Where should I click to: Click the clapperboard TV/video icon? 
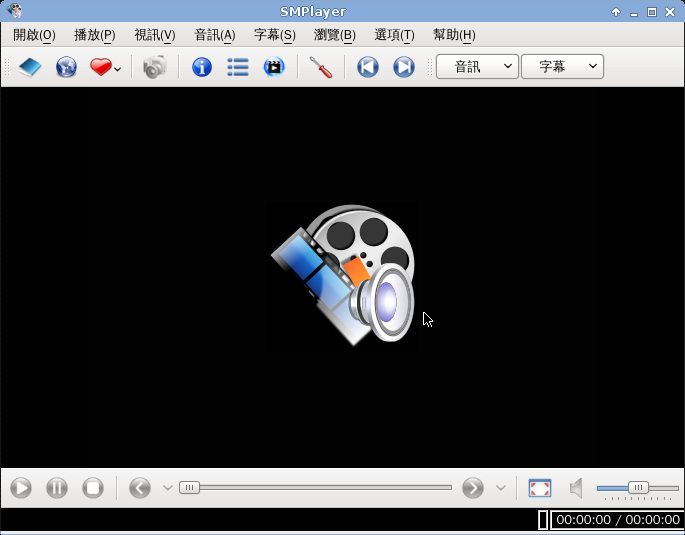coord(274,67)
